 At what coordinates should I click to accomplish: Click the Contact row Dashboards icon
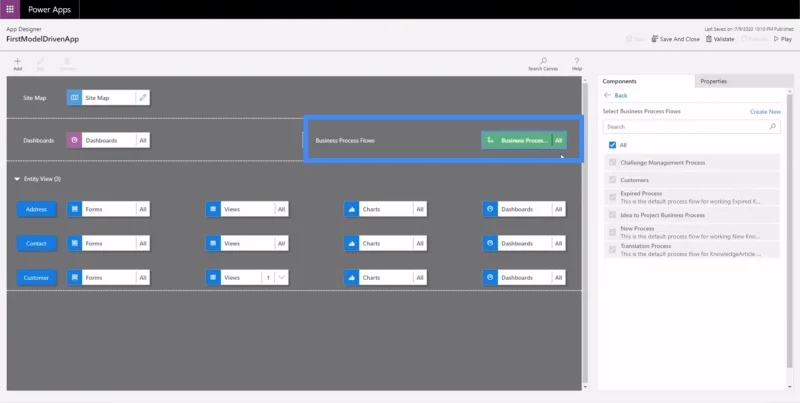coord(490,243)
